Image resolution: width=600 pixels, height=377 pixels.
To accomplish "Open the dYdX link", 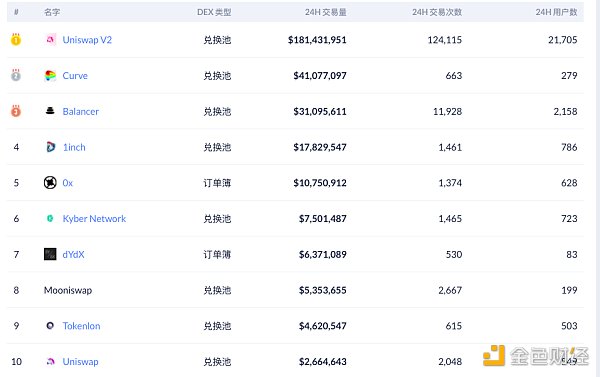I will coord(73,255).
